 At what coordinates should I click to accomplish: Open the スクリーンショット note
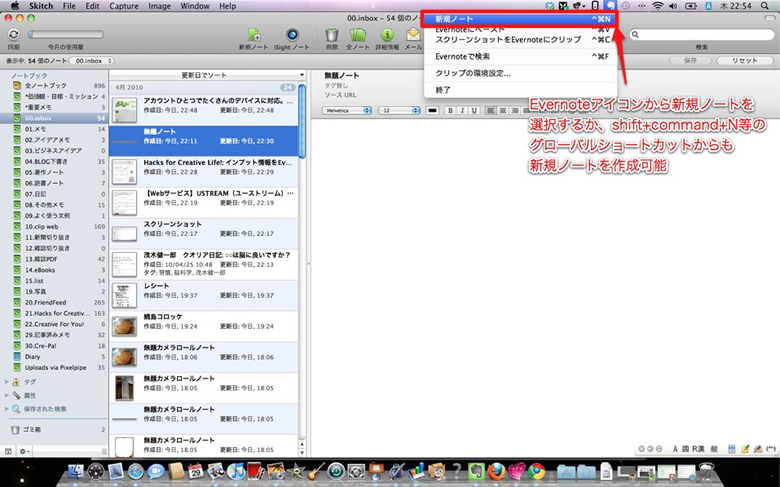coord(204,233)
